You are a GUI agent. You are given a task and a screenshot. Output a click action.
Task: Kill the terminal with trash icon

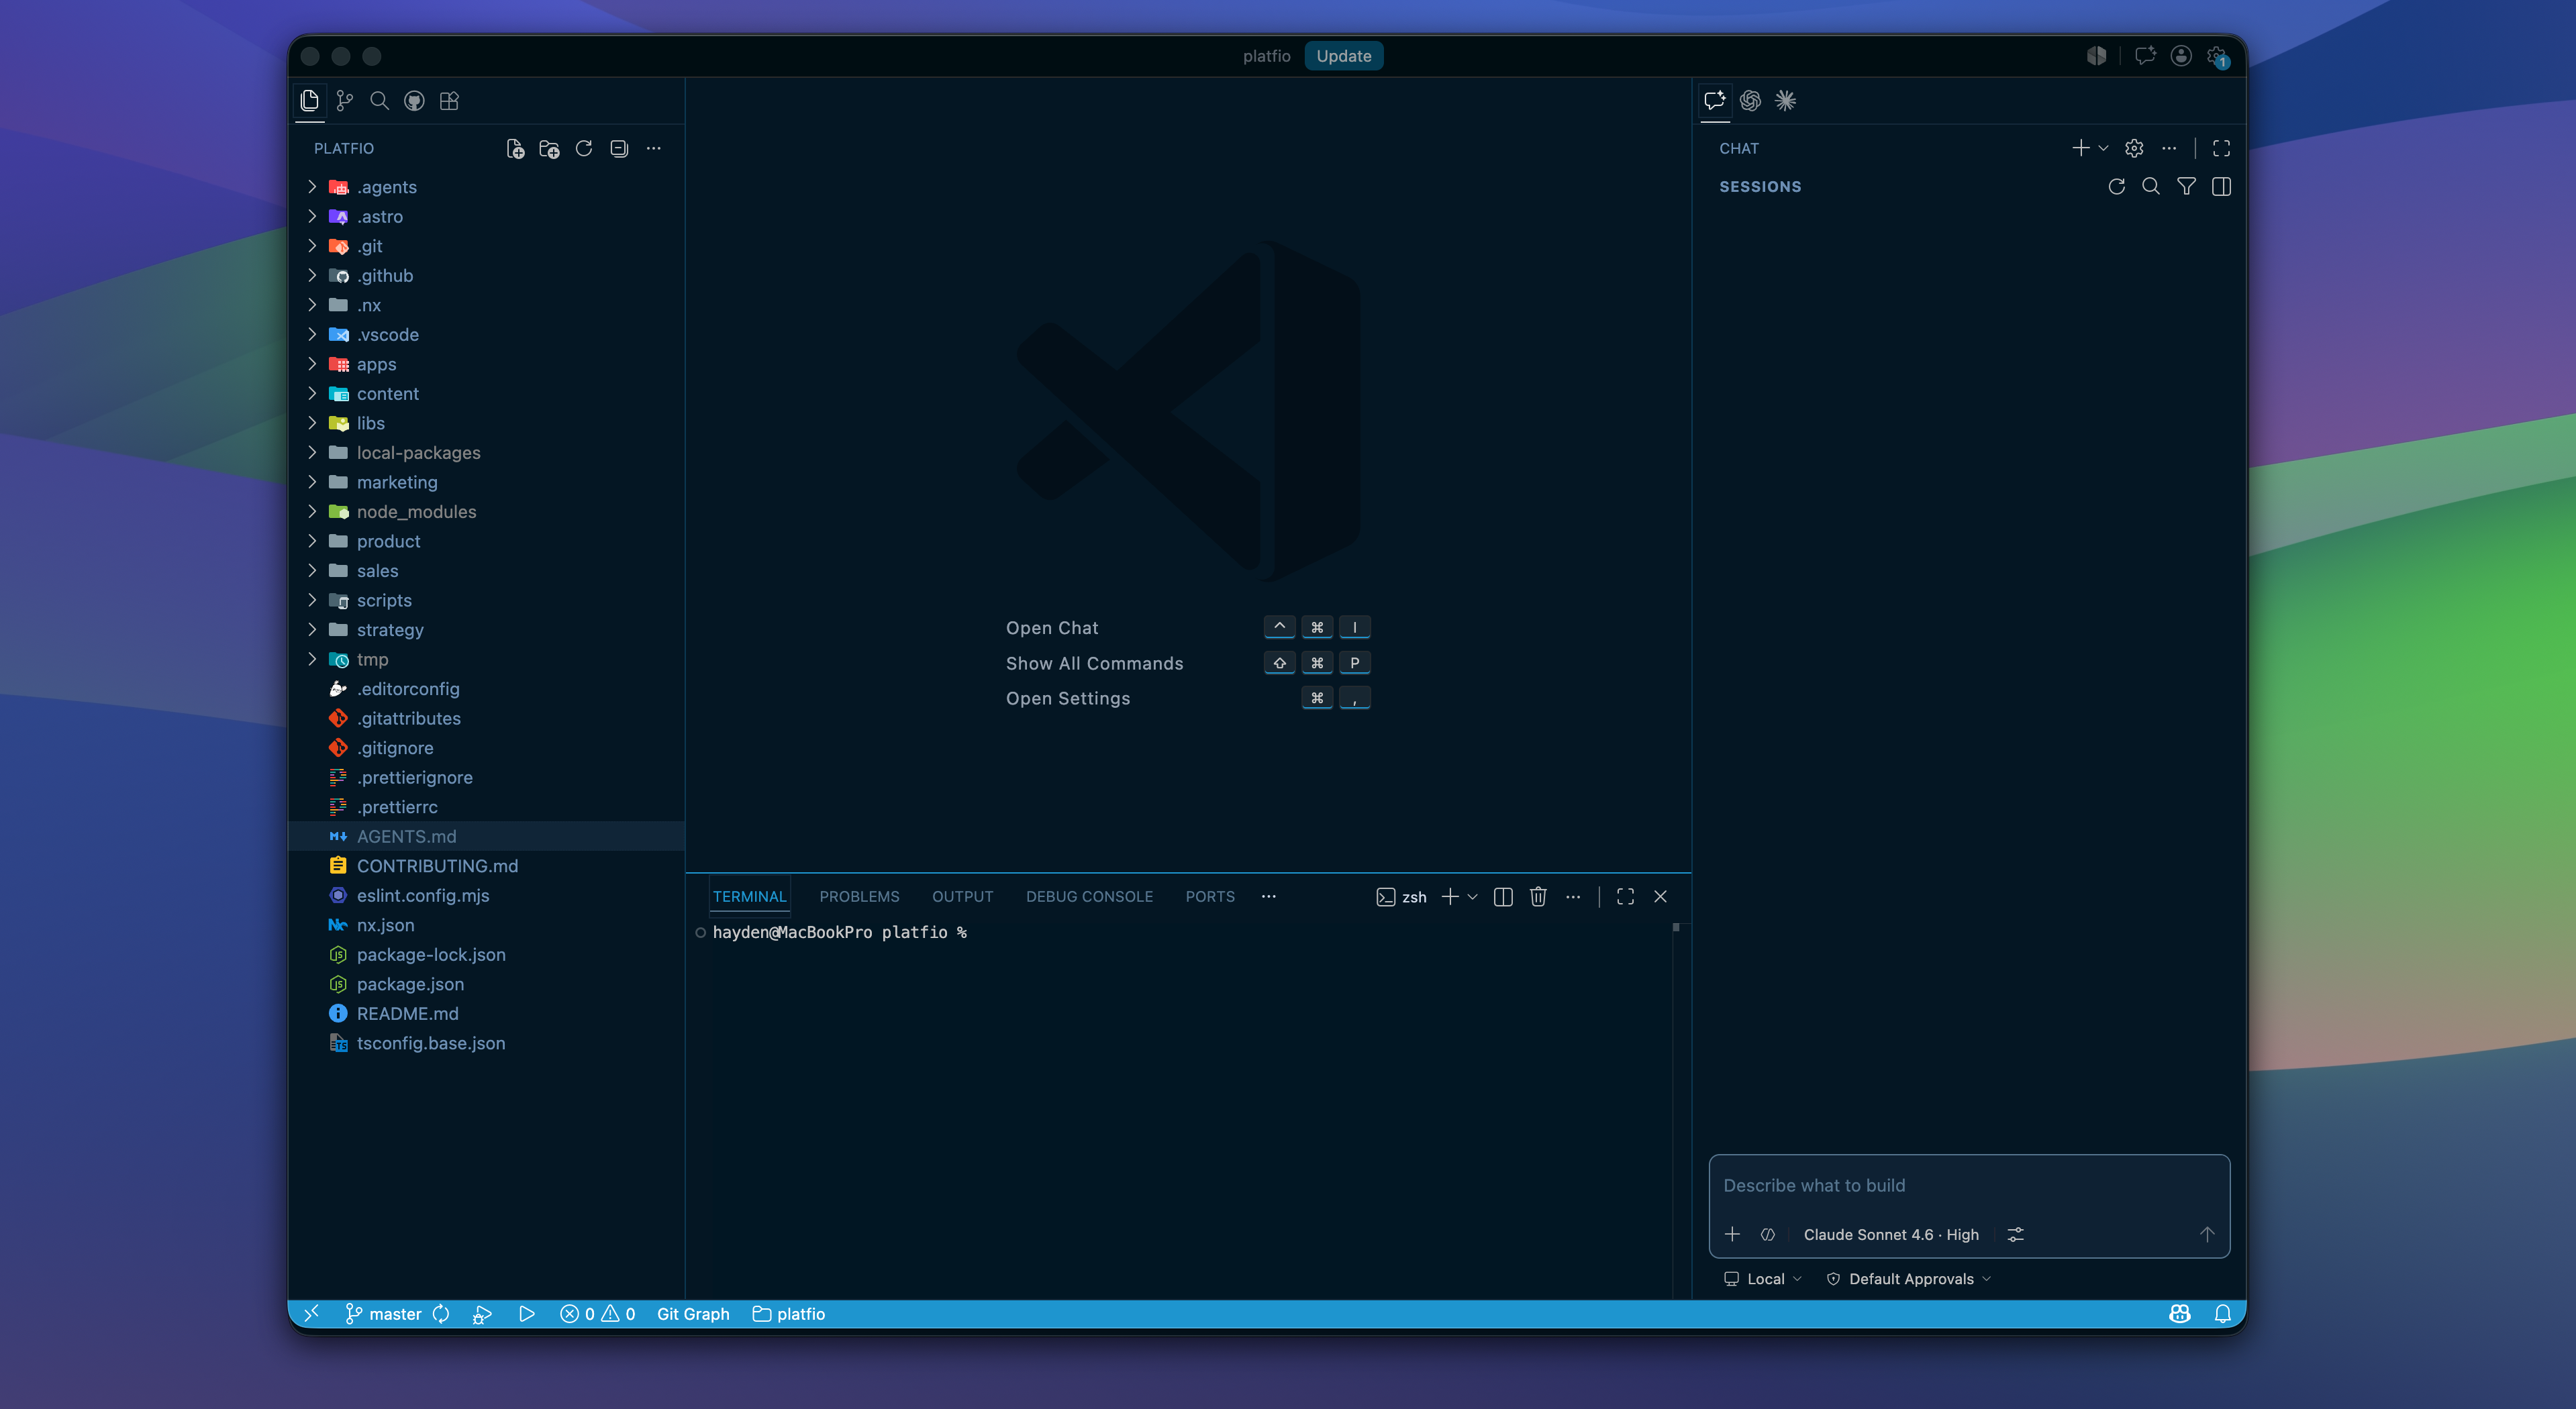(x=1538, y=897)
